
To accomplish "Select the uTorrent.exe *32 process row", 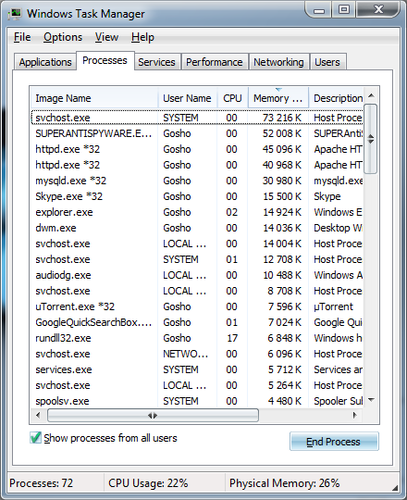I will (197, 307).
